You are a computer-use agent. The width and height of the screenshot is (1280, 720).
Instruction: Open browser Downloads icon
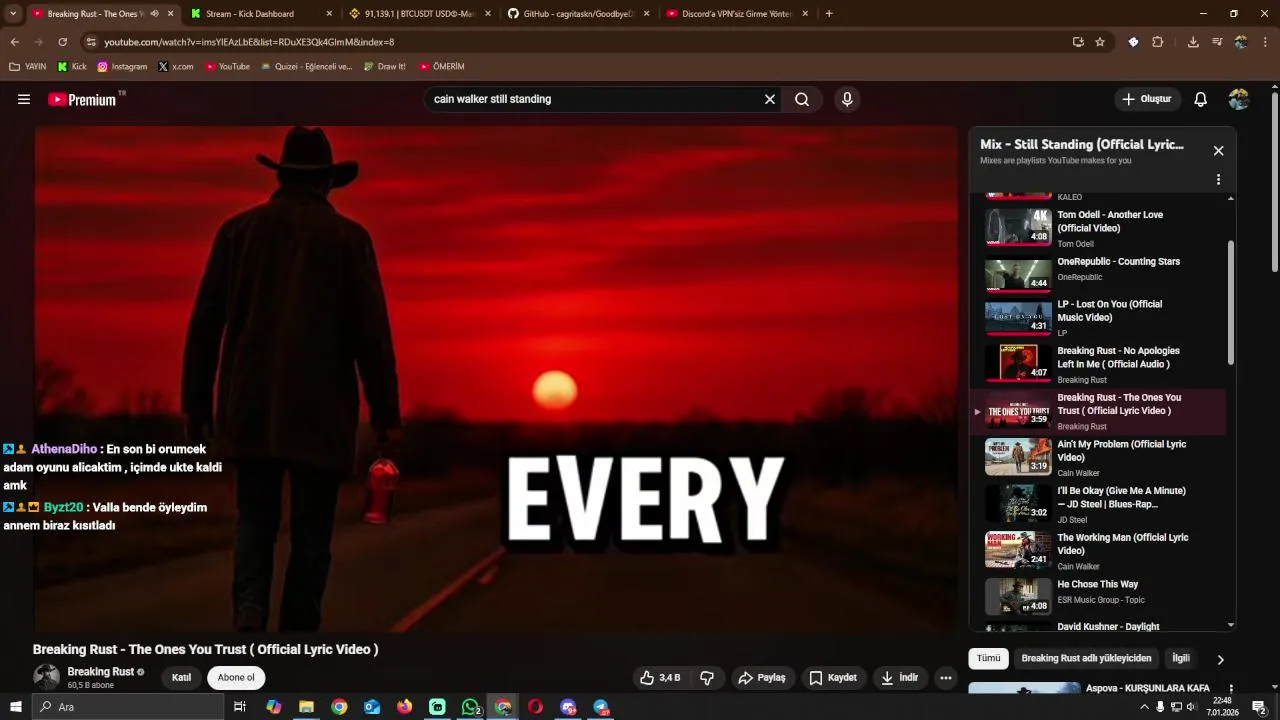click(x=1193, y=42)
